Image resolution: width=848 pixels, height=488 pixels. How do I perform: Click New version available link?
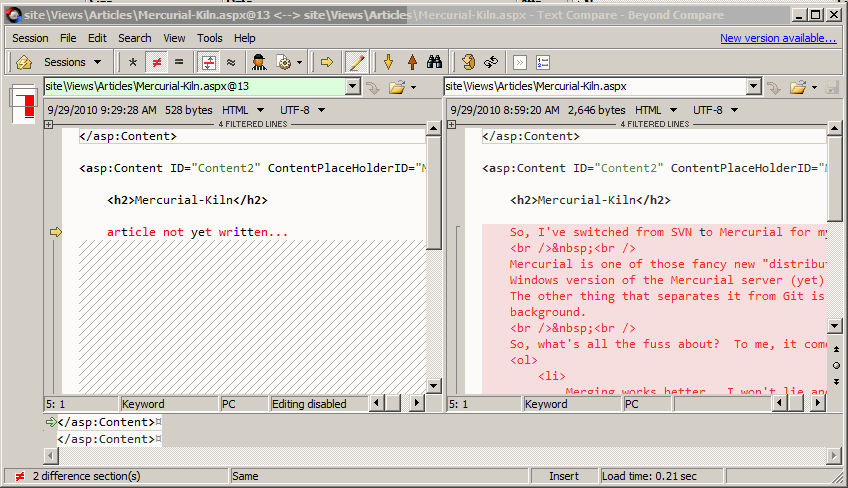778,38
